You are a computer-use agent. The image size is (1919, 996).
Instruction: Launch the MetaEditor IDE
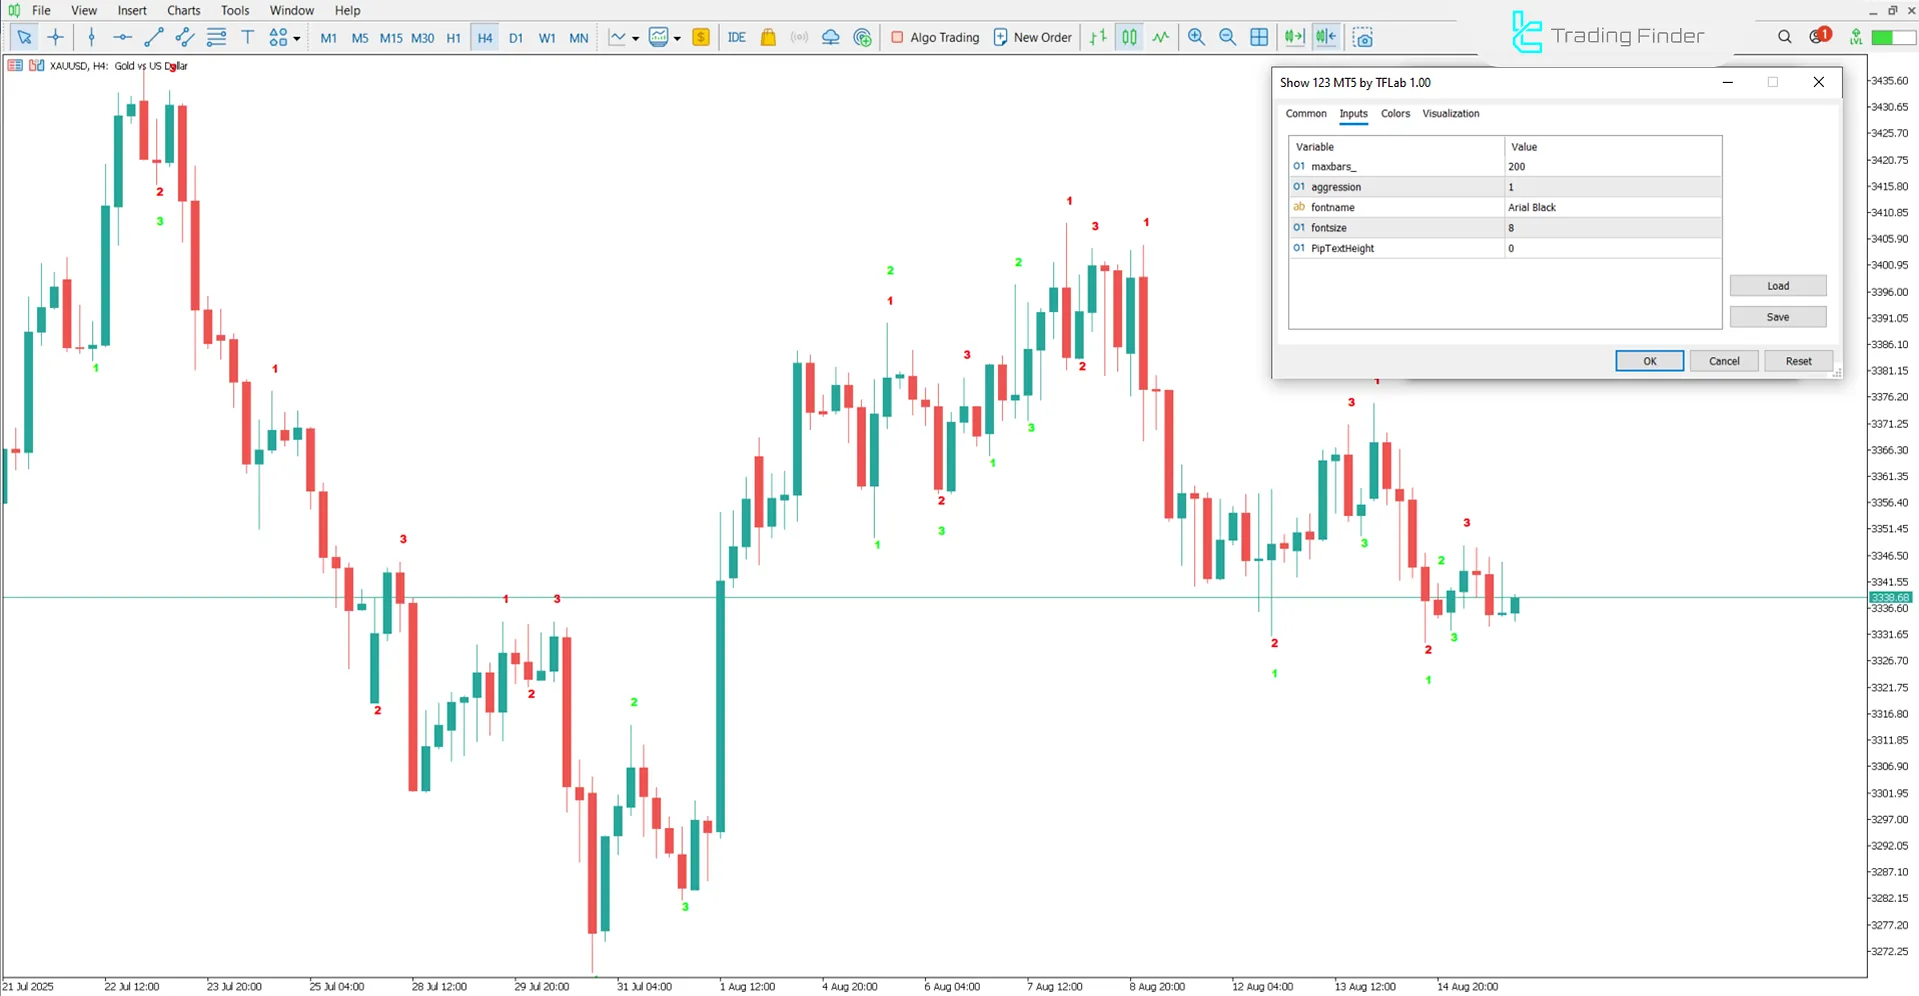point(737,37)
